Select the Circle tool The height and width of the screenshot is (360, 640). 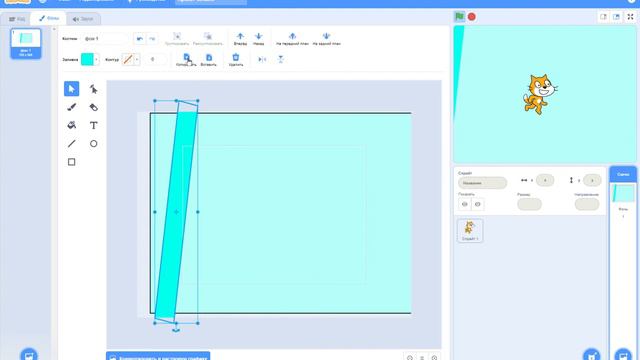pyautogui.click(x=93, y=144)
